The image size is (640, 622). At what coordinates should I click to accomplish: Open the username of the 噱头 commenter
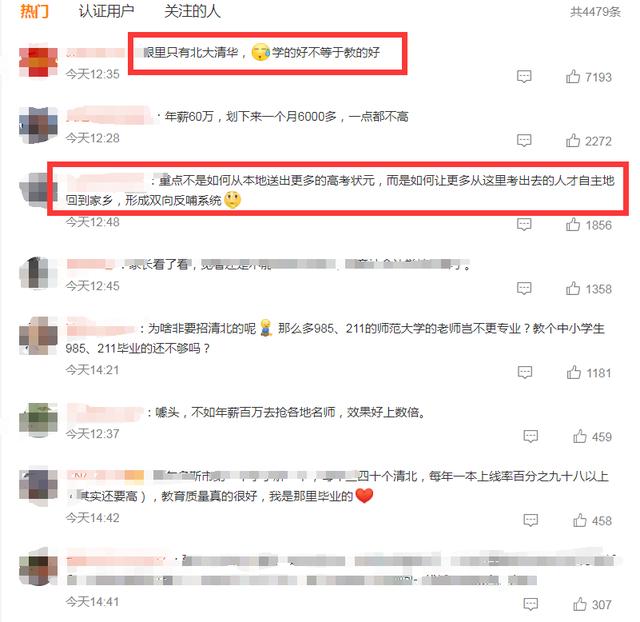(x=105, y=412)
